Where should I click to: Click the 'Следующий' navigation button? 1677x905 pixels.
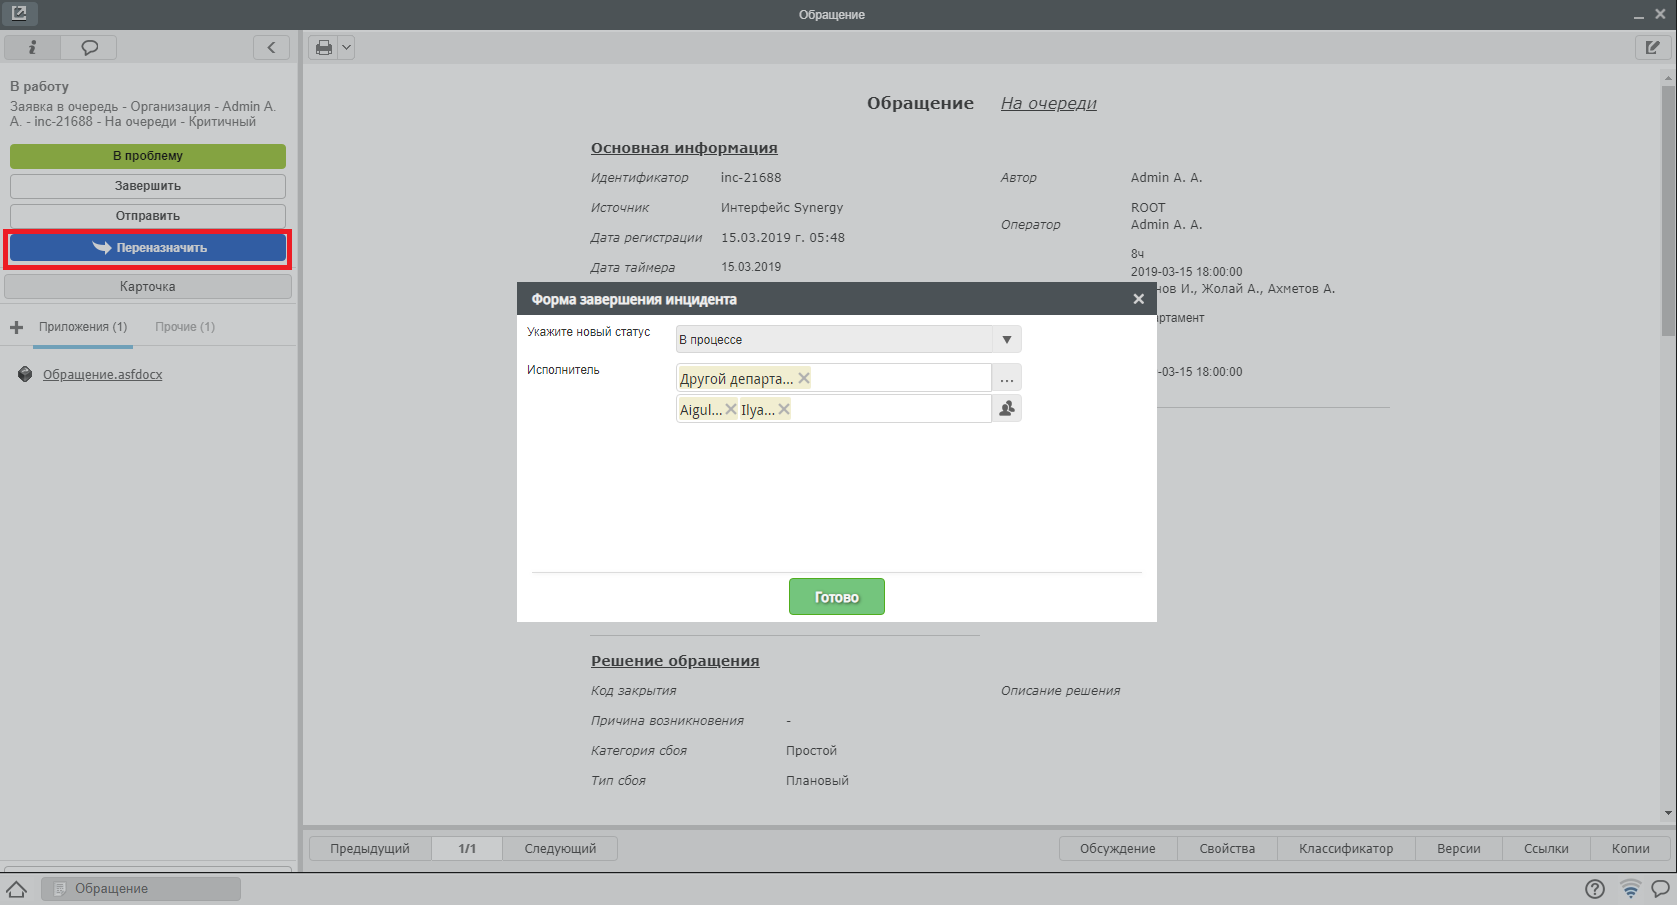[560, 849]
